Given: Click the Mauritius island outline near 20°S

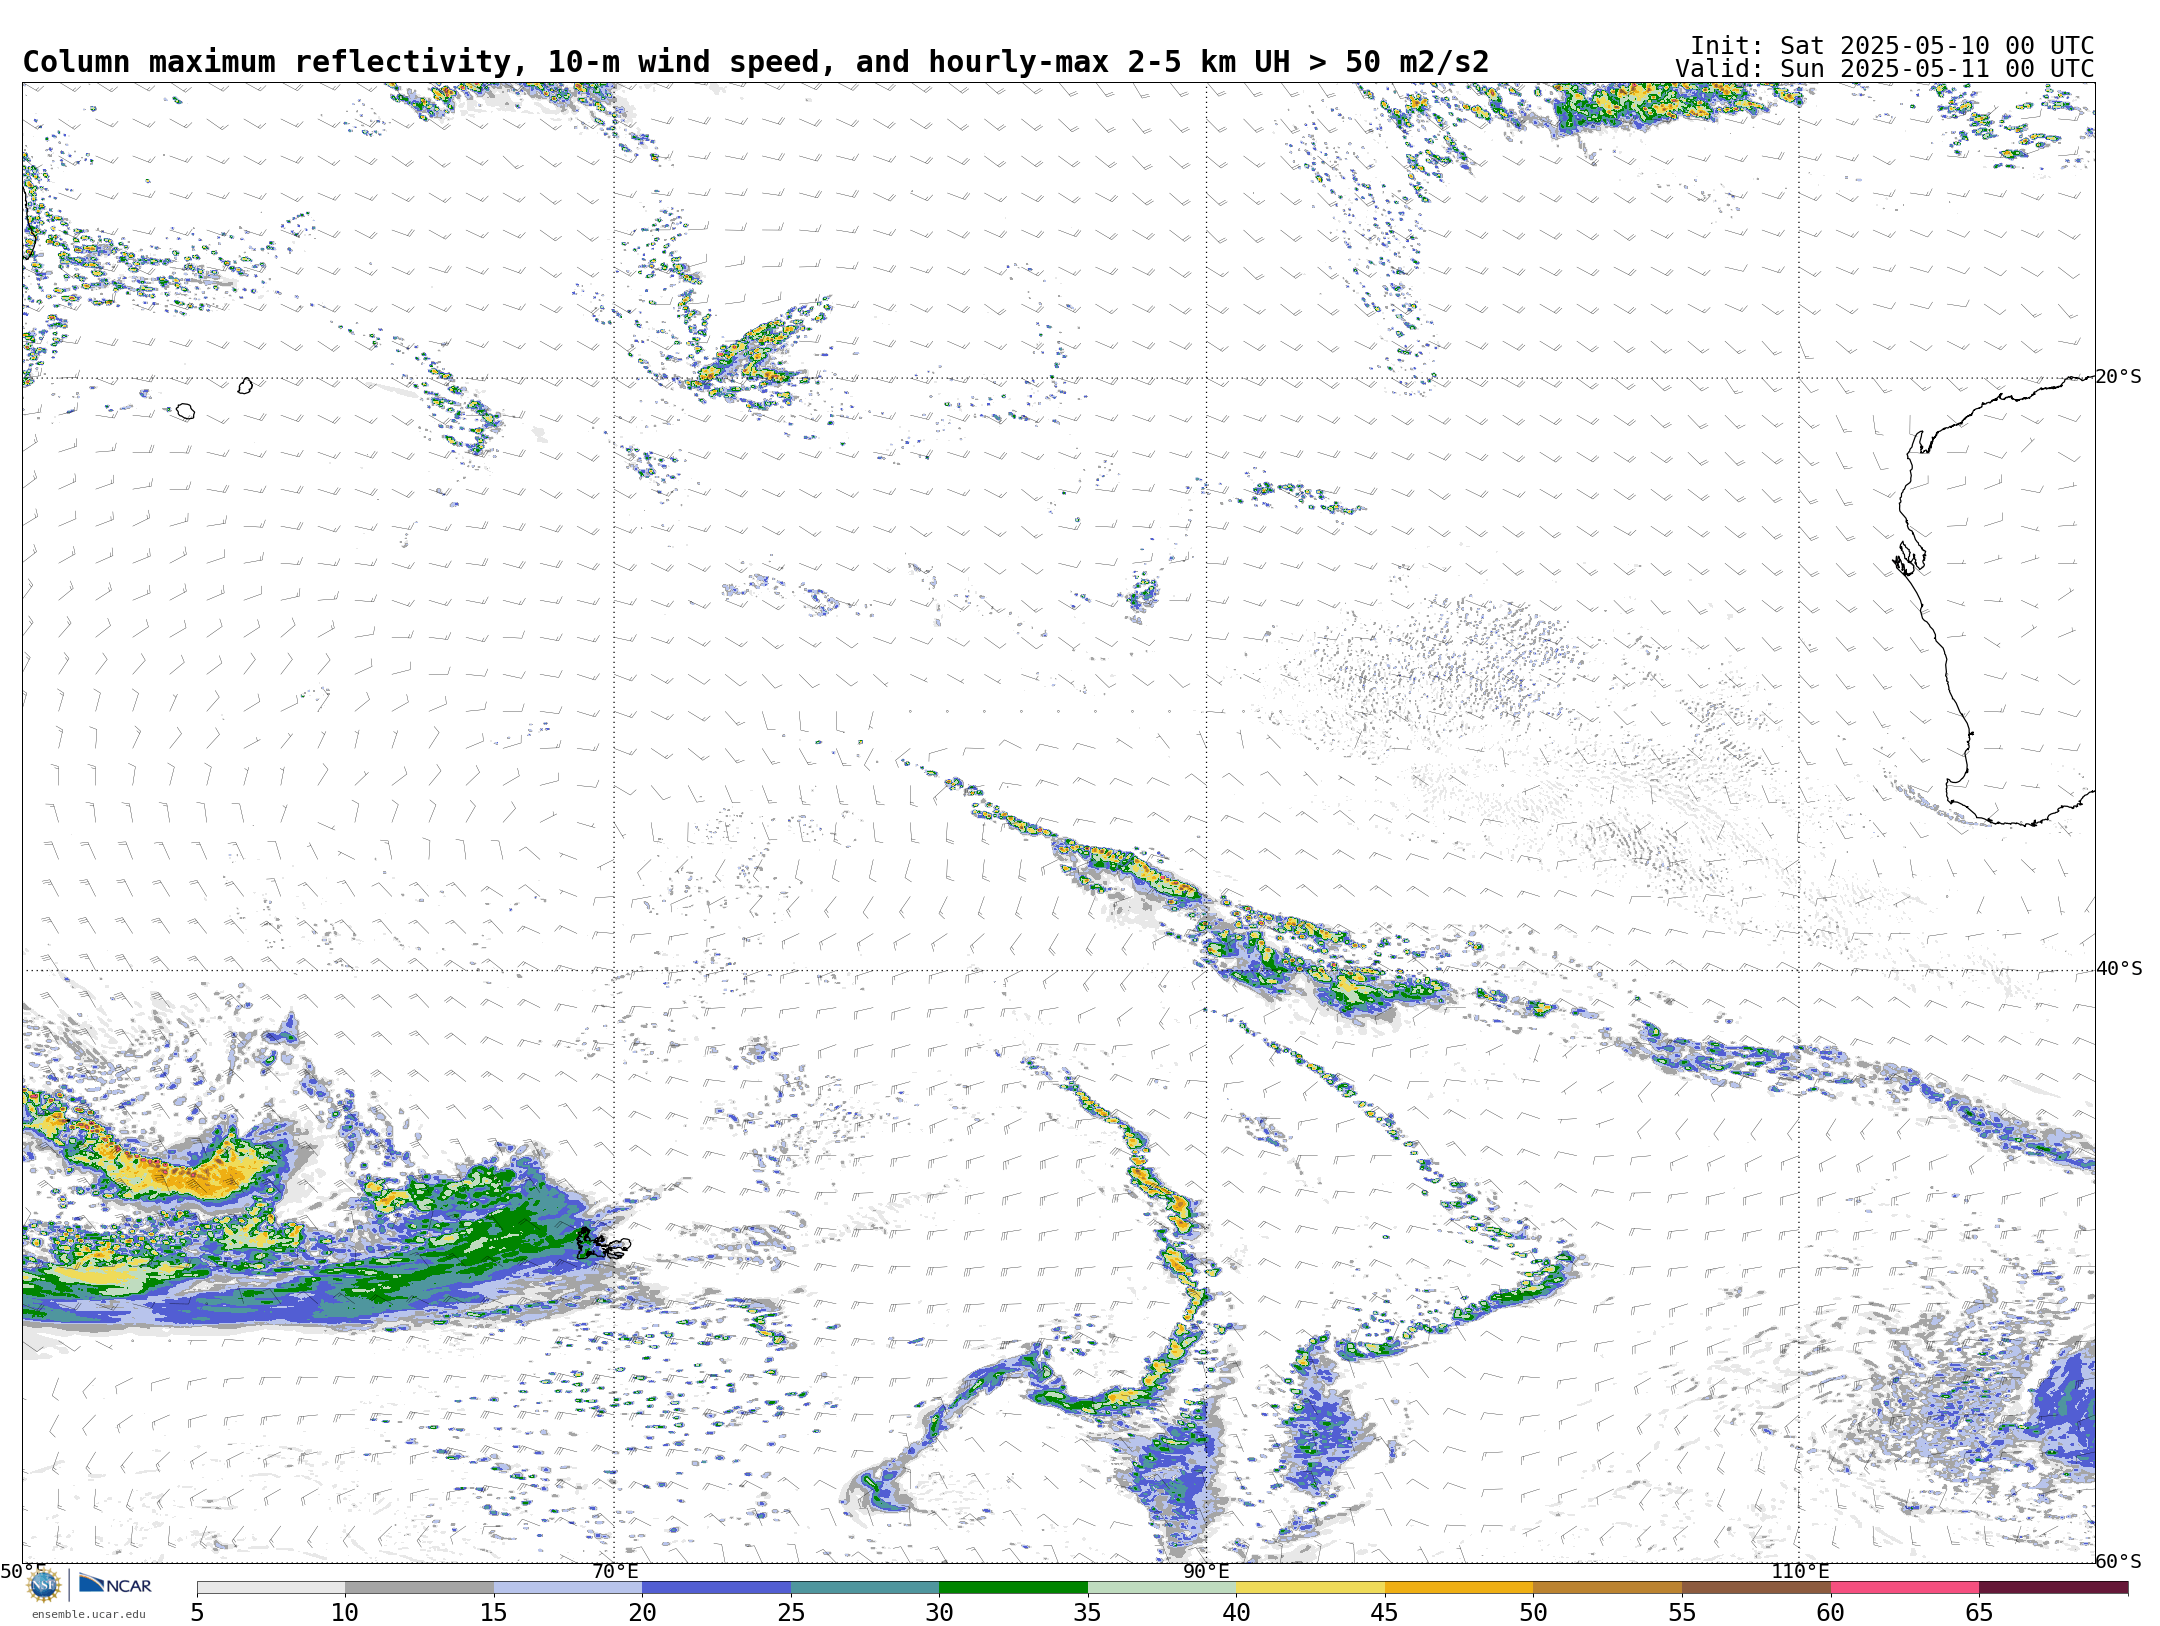Looking at the screenshot, I should (x=245, y=385).
